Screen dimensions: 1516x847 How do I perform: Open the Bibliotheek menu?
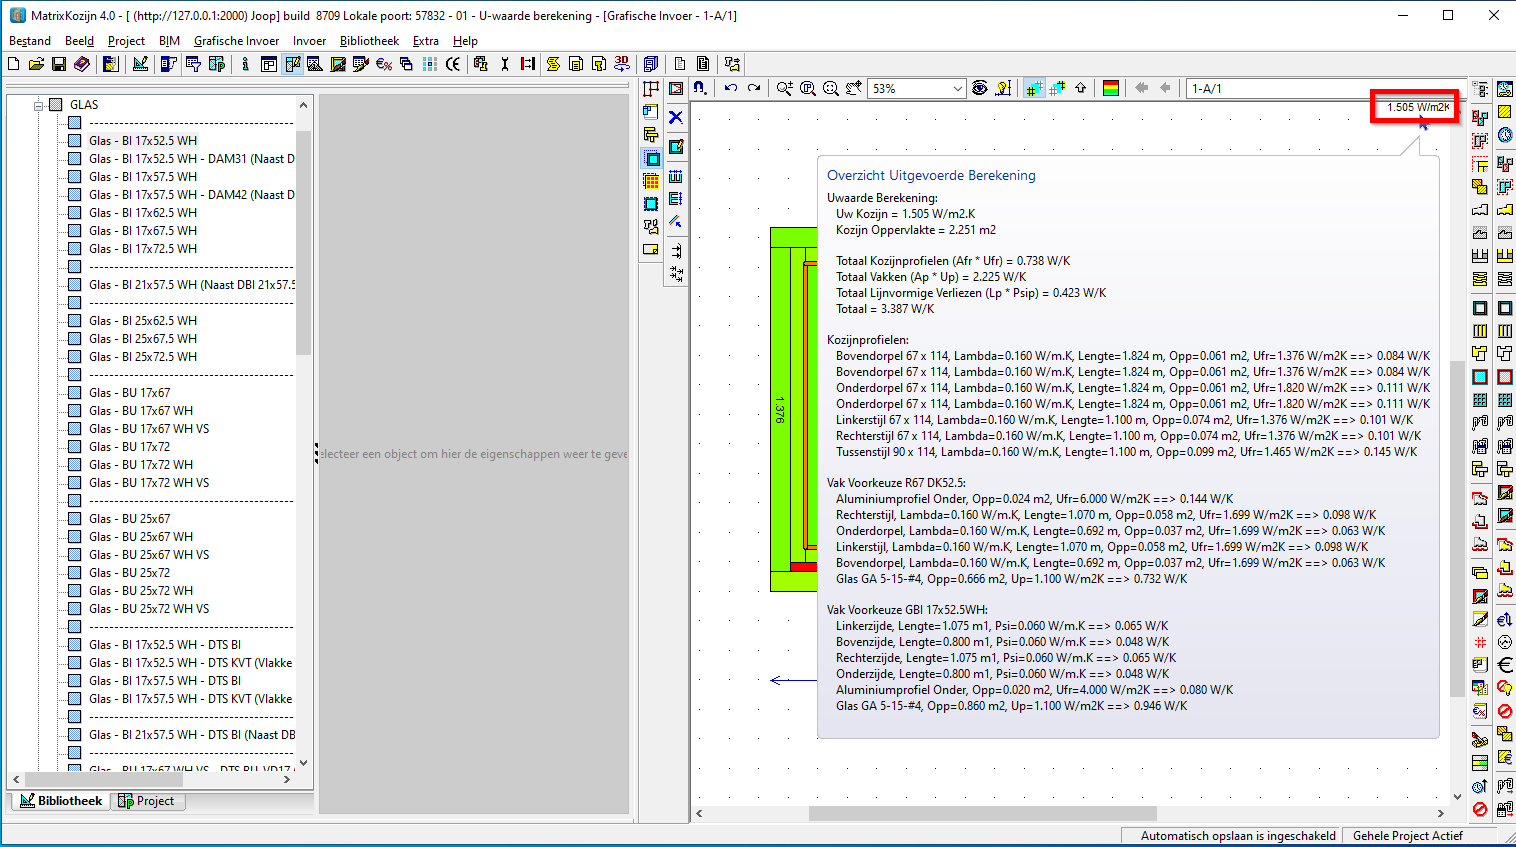pos(369,41)
